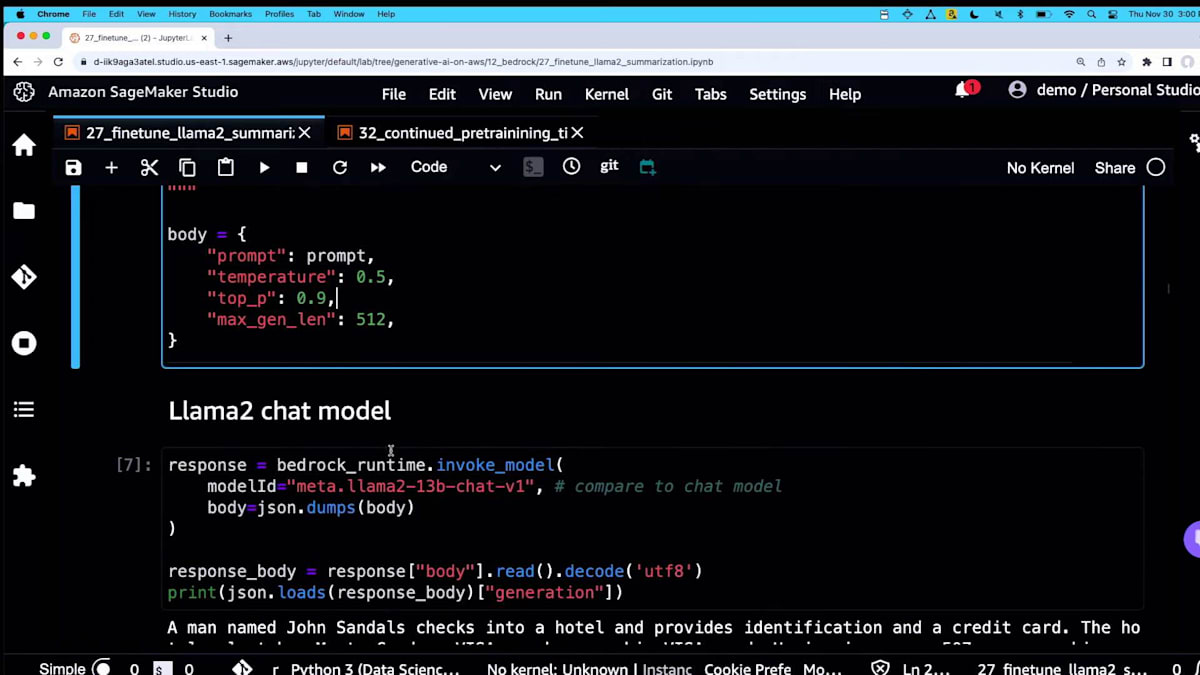Click inside the body dictionary code cell
Viewport: 1200px width, 675px height.
click(652, 276)
